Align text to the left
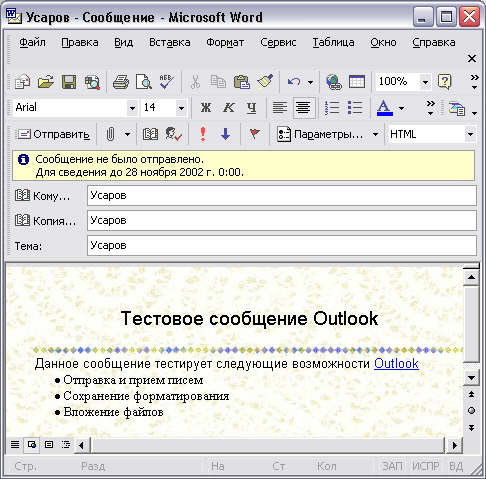The image size is (486, 479). (280, 108)
